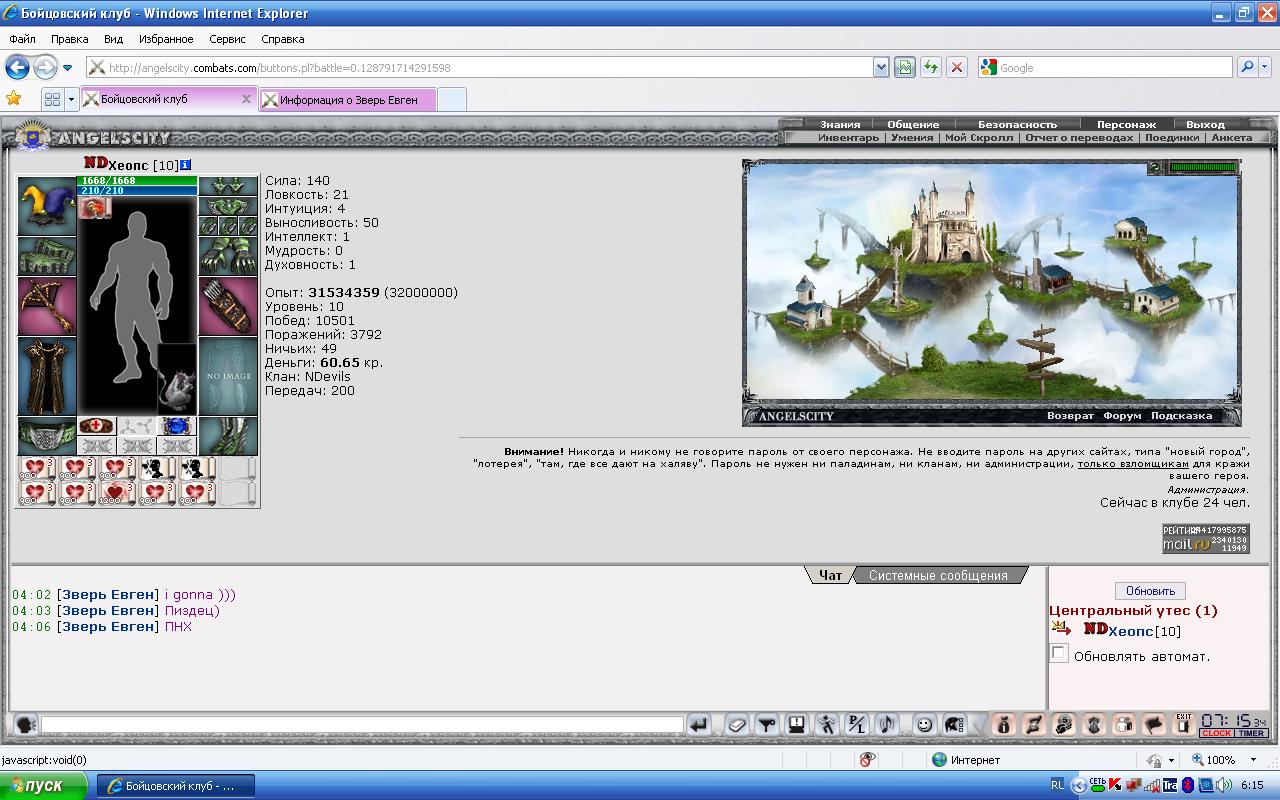This screenshot has width=1280, height=800.
Task: Click the running man chat speed icon
Action: point(827,724)
